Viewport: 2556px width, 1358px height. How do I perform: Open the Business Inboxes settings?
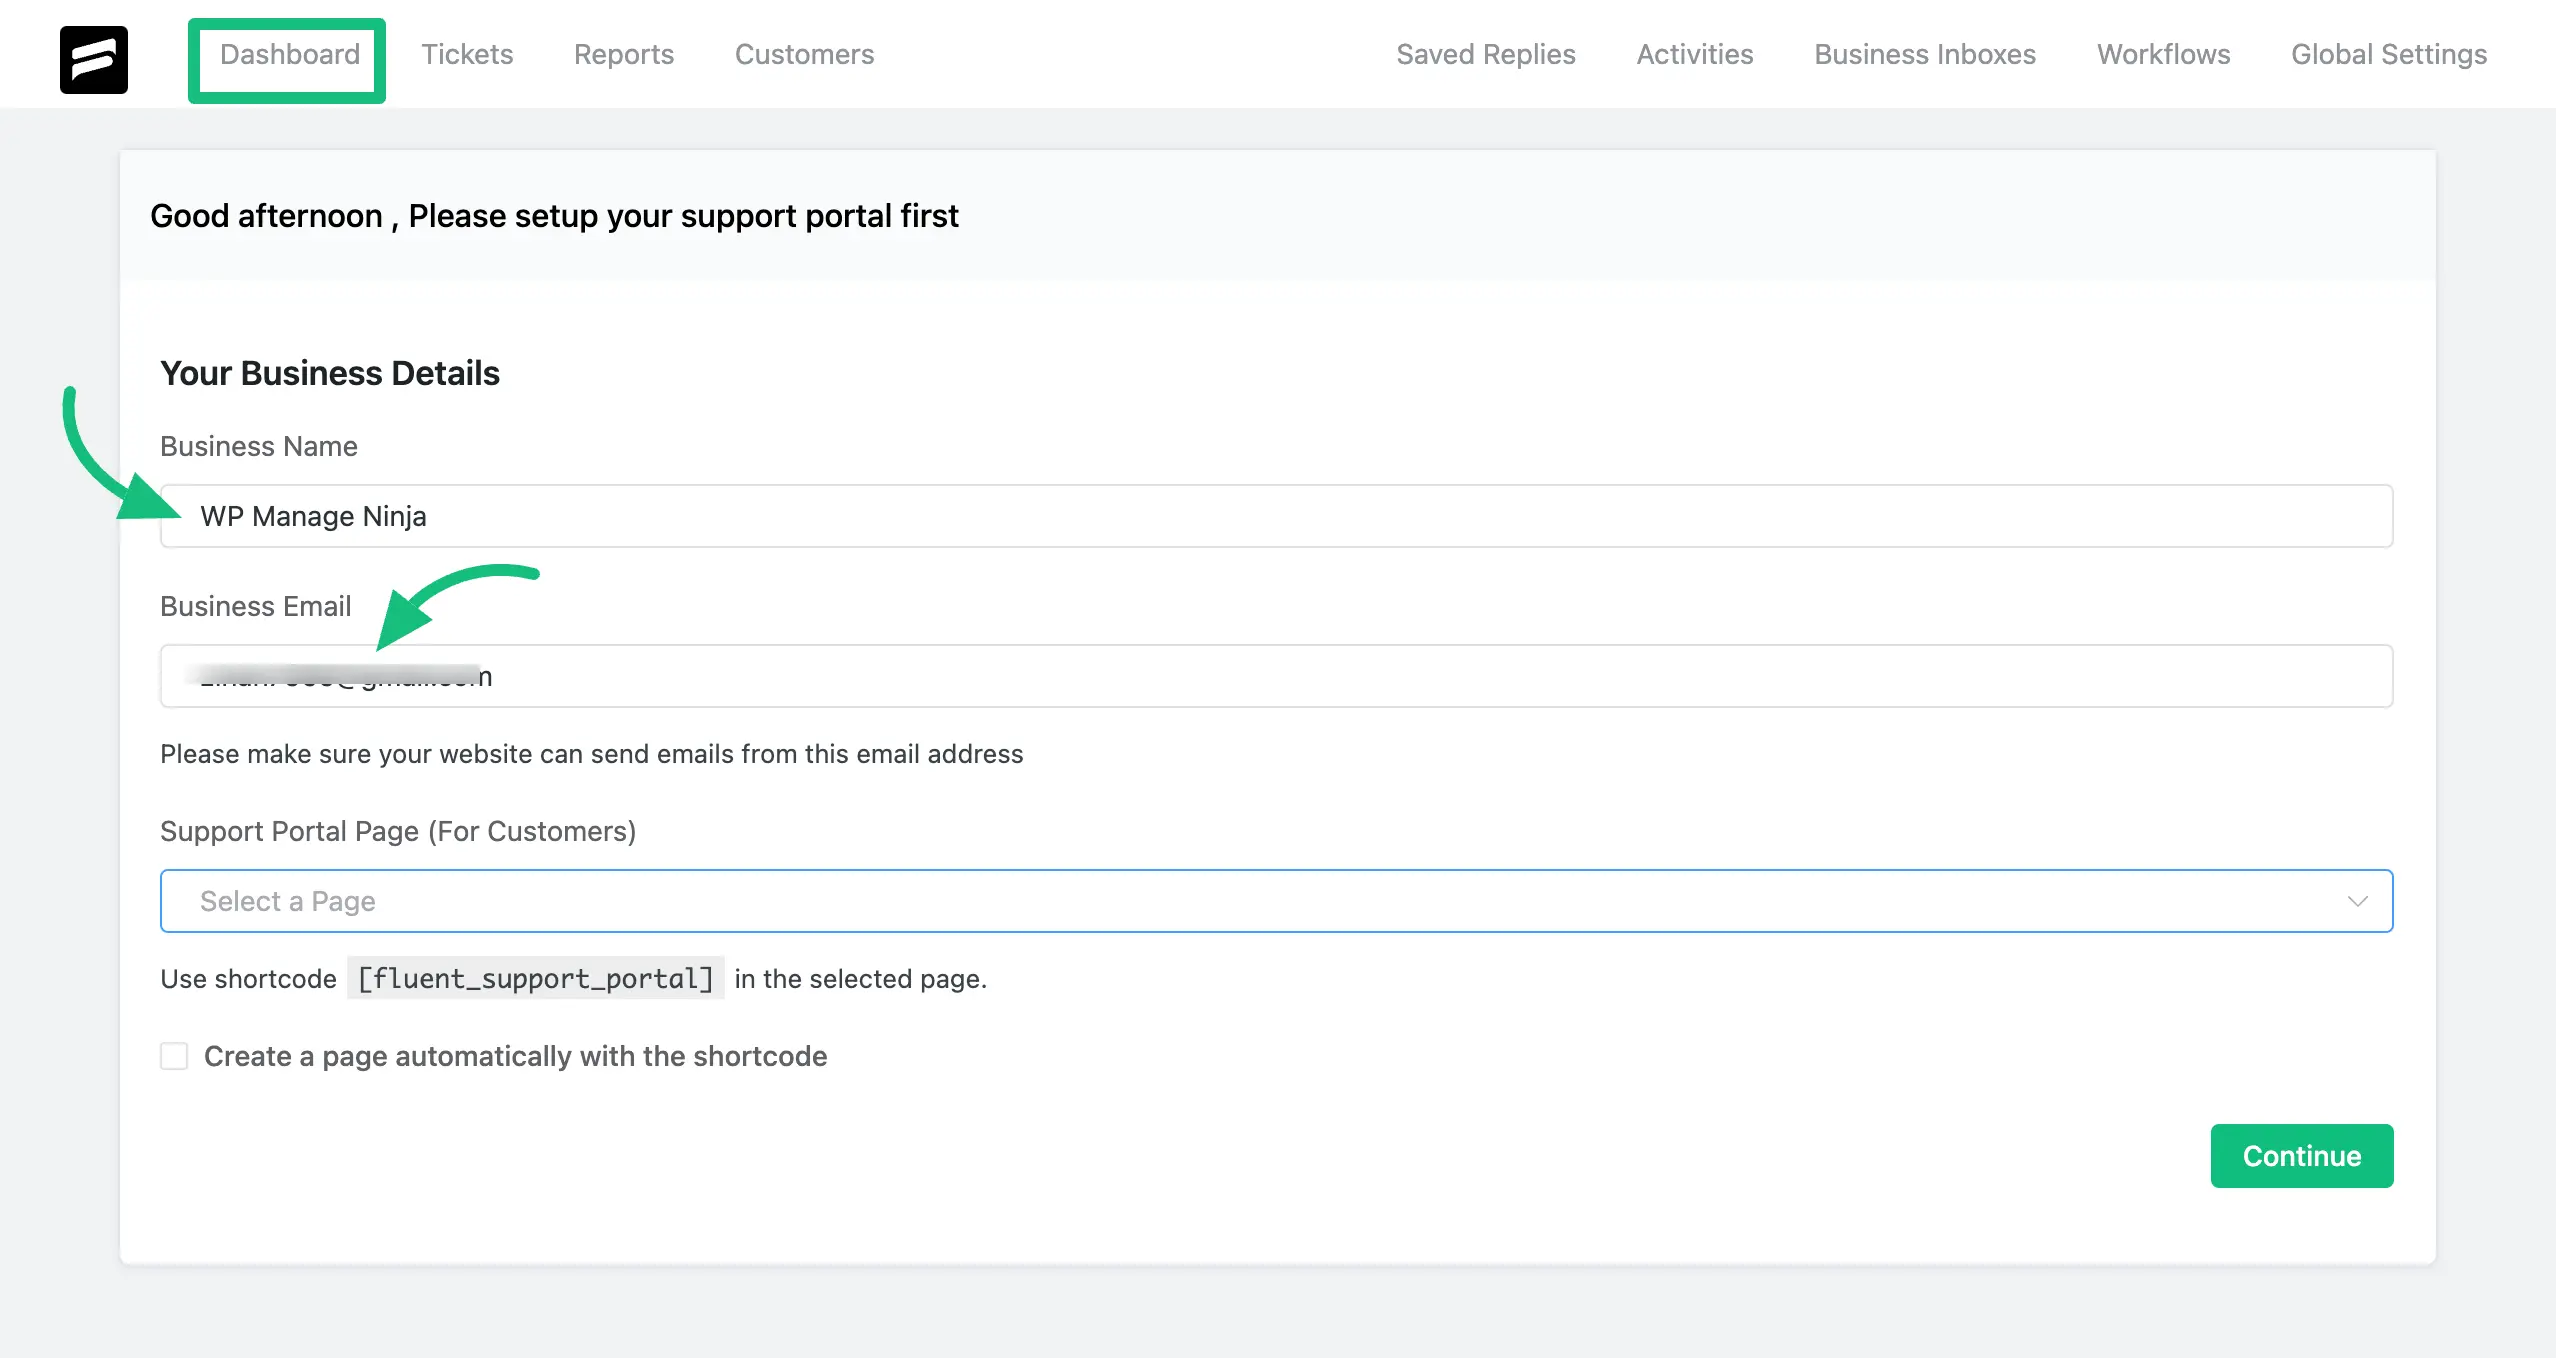(x=1925, y=52)
